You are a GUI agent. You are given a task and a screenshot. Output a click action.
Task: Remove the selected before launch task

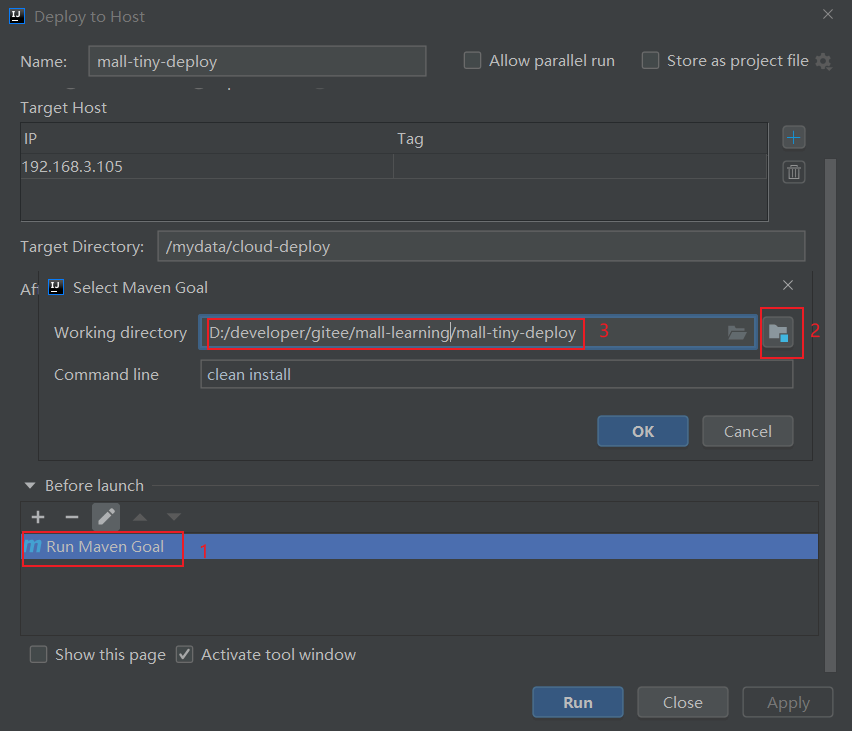tap(71, 517)
